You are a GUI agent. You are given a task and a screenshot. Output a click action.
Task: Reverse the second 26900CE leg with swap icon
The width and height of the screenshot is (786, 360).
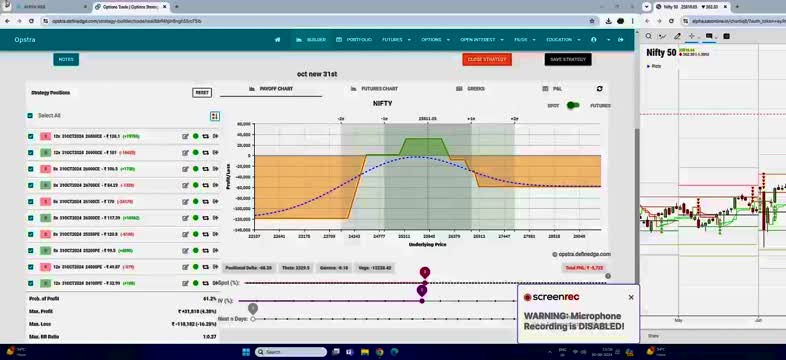(x=206, y=152)
